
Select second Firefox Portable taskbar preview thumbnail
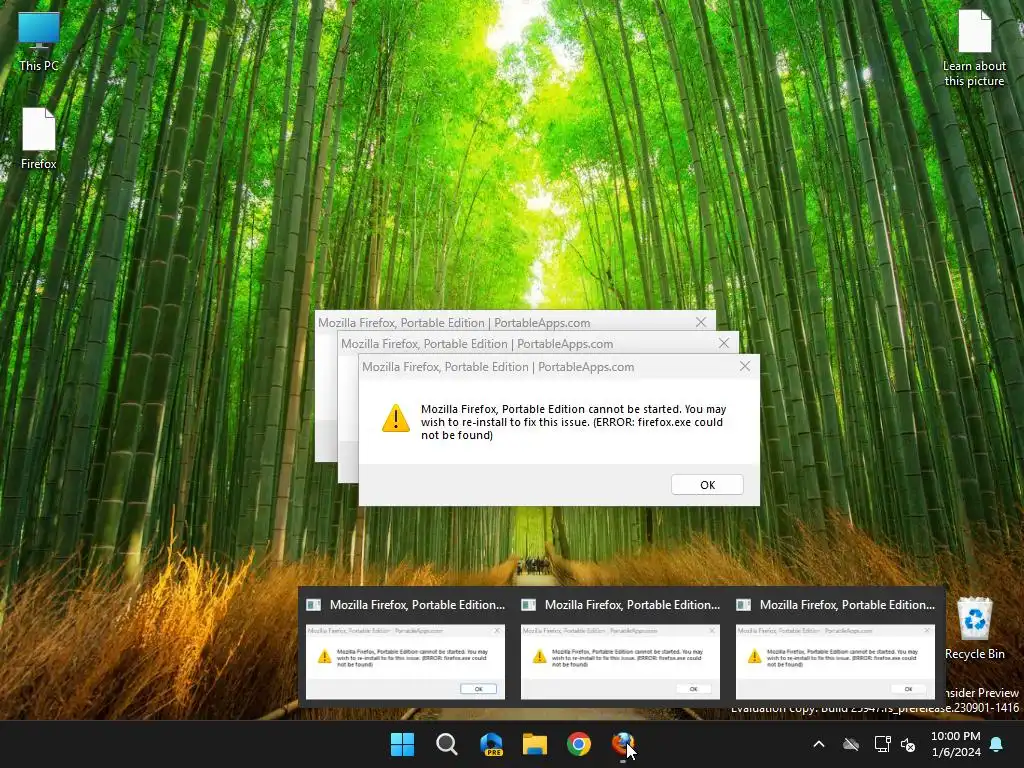pyautogui.click(x=620, y=662)
